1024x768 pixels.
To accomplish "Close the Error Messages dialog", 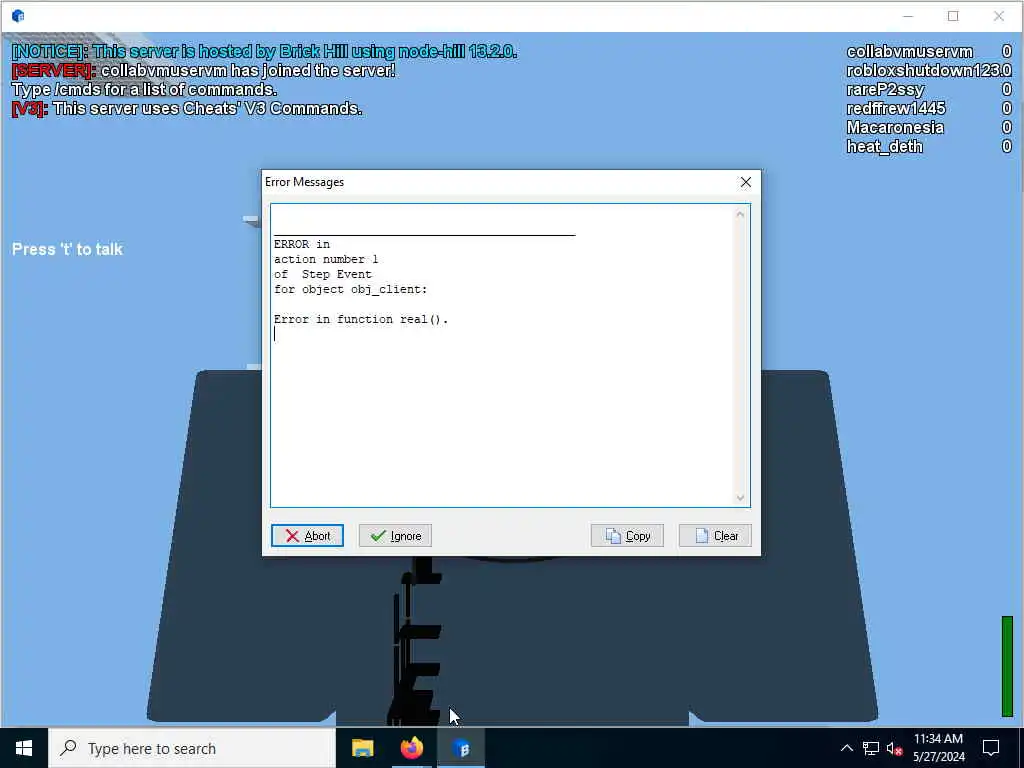I will coord(746,182).
